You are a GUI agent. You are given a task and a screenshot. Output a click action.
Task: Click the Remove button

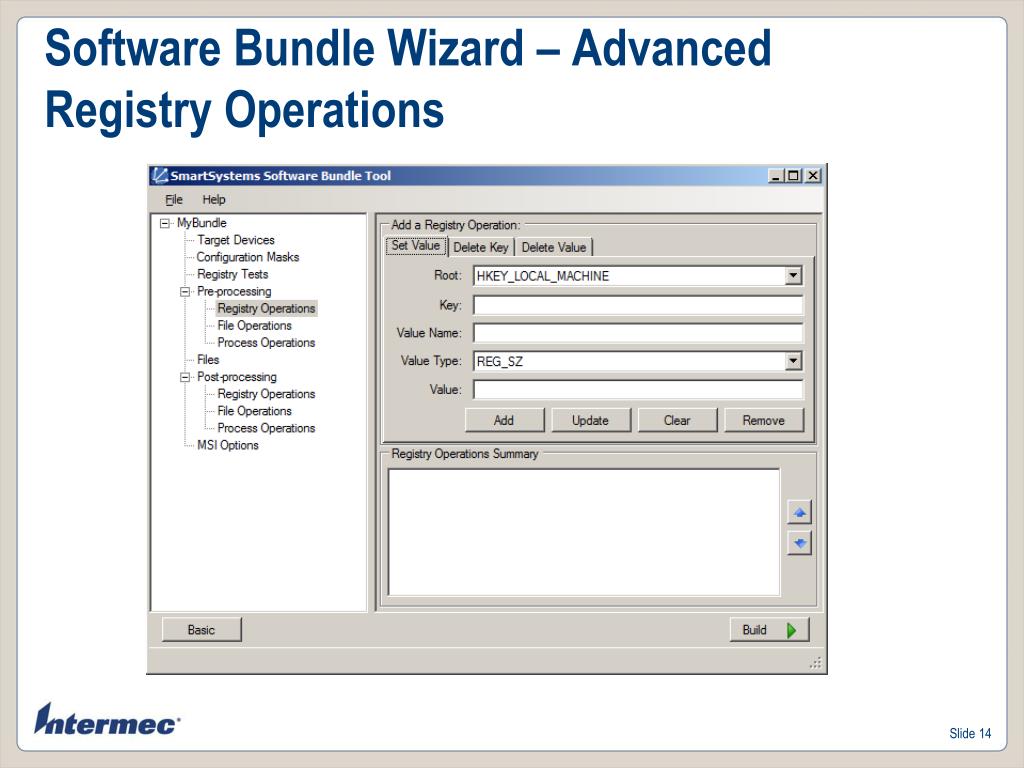(x=763, y=421)
